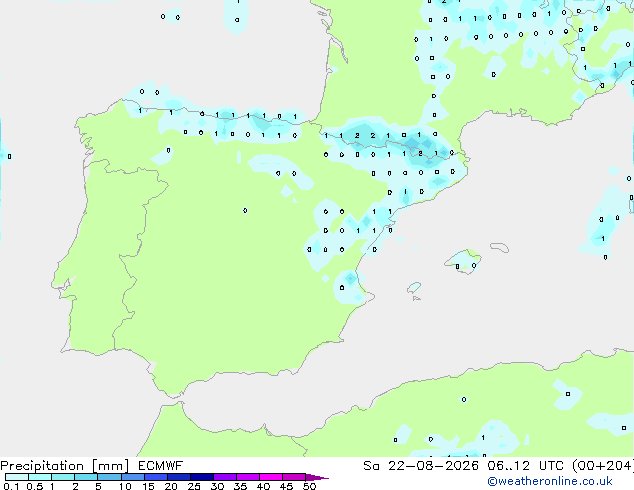Viewport: 634px width, 490px height.
Task: Click the 5–10 mm blue legend swatch
Action: point(109,477)
